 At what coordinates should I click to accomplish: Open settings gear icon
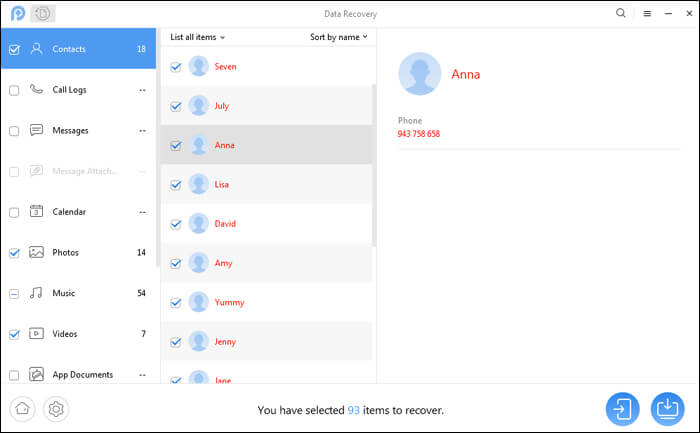[x=56, y=408]
